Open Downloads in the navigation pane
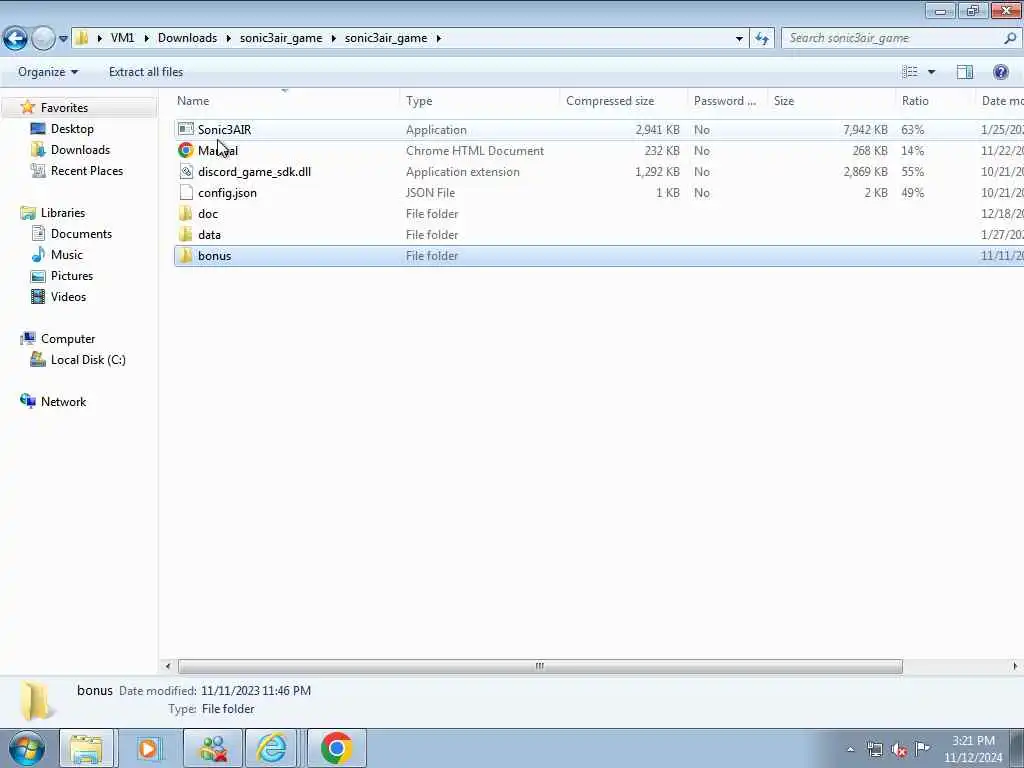 pos(80,150)
